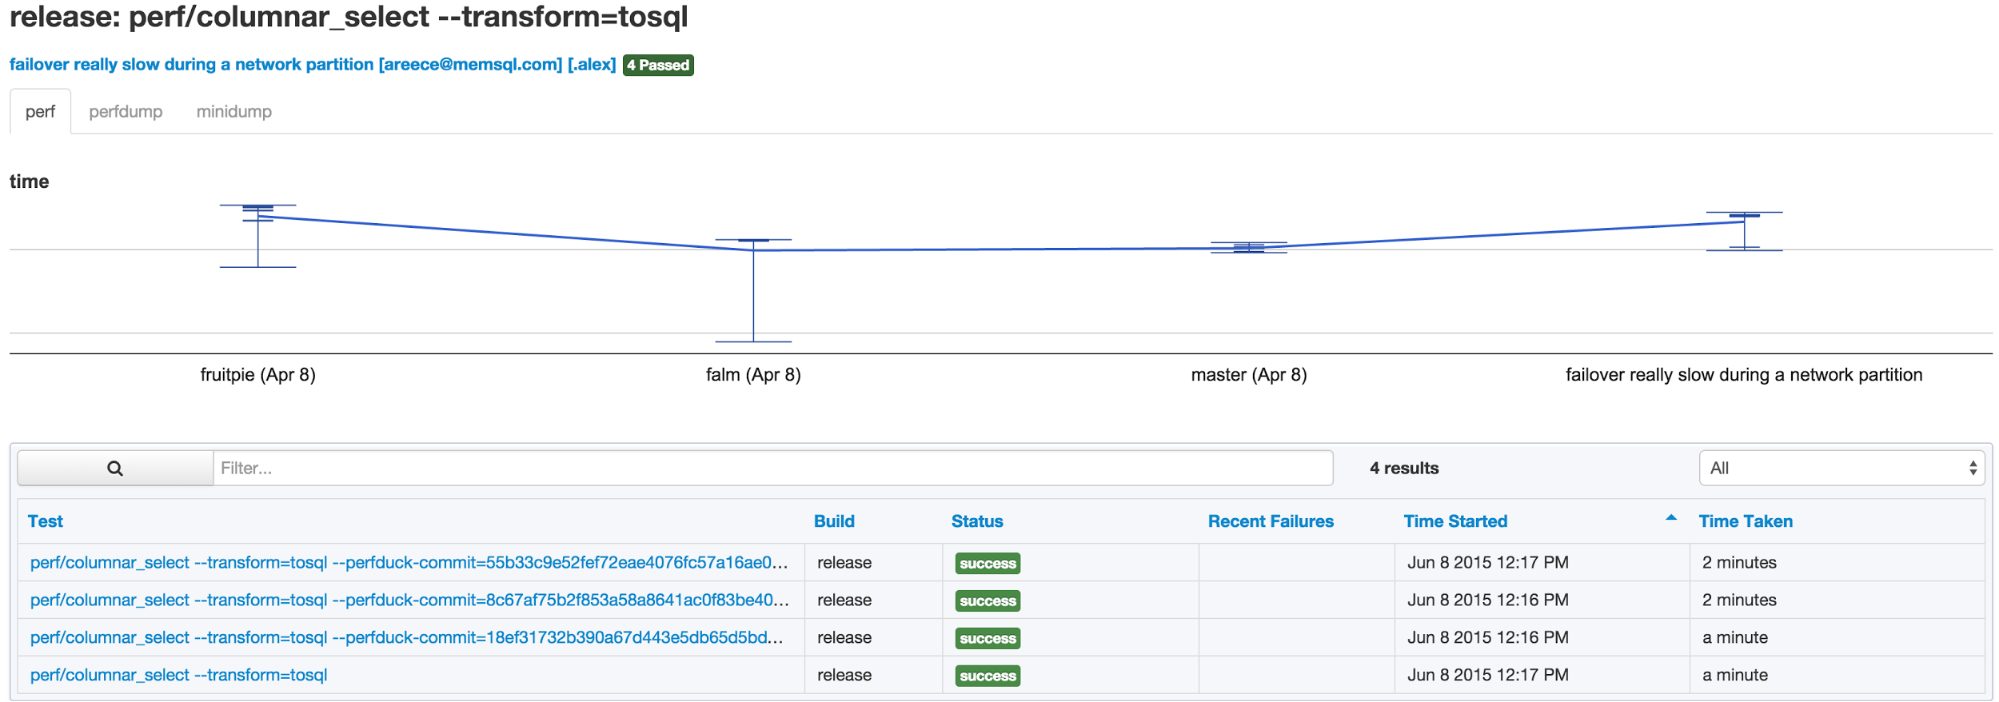Click 'release' build cell in first row
This screenshot has width=1999, height=702.
pyautogui.click(x=844, y=562)
